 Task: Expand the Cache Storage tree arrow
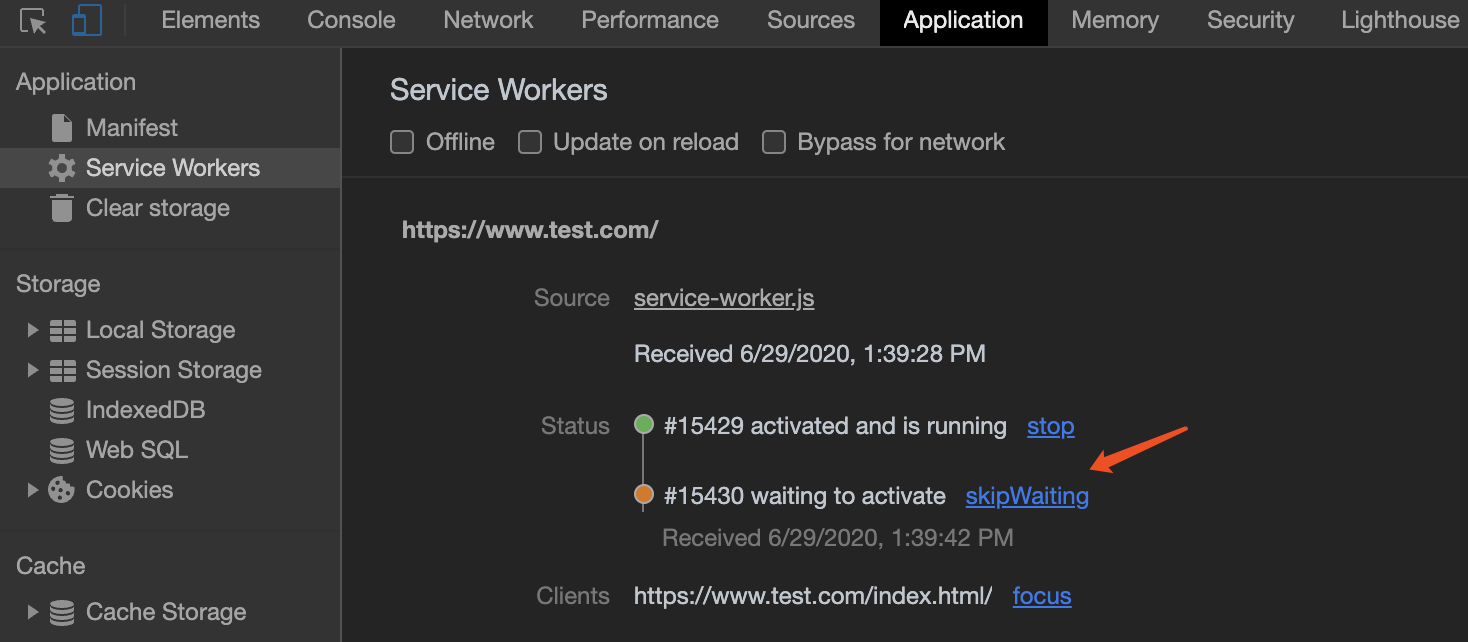[33, 612]
